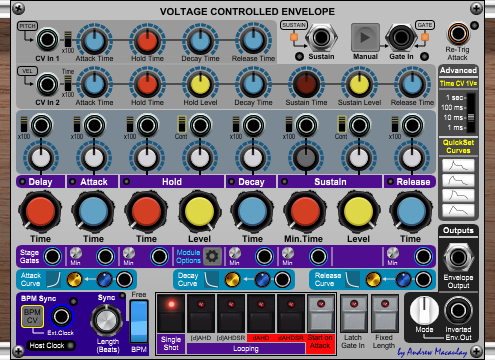This screenshot has height=360, width=495.
Task: Click the large yellow Sustain Level knob
Action: [x=358, y=212]
